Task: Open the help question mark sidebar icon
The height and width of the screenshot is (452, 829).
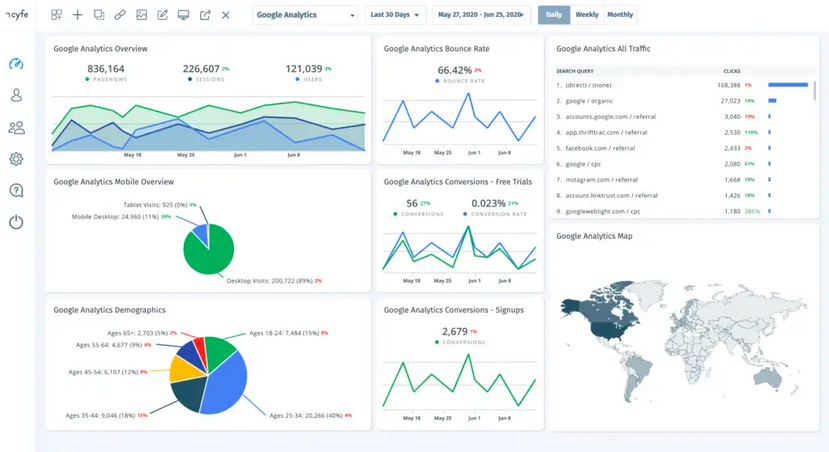Action: [x=16, y=190]
